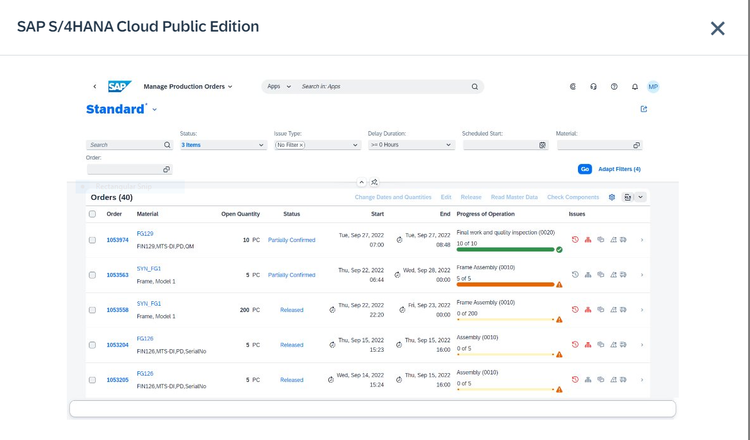Open the question-mark help icon
The height and width of the screenshot is (440, 750).
614,87
